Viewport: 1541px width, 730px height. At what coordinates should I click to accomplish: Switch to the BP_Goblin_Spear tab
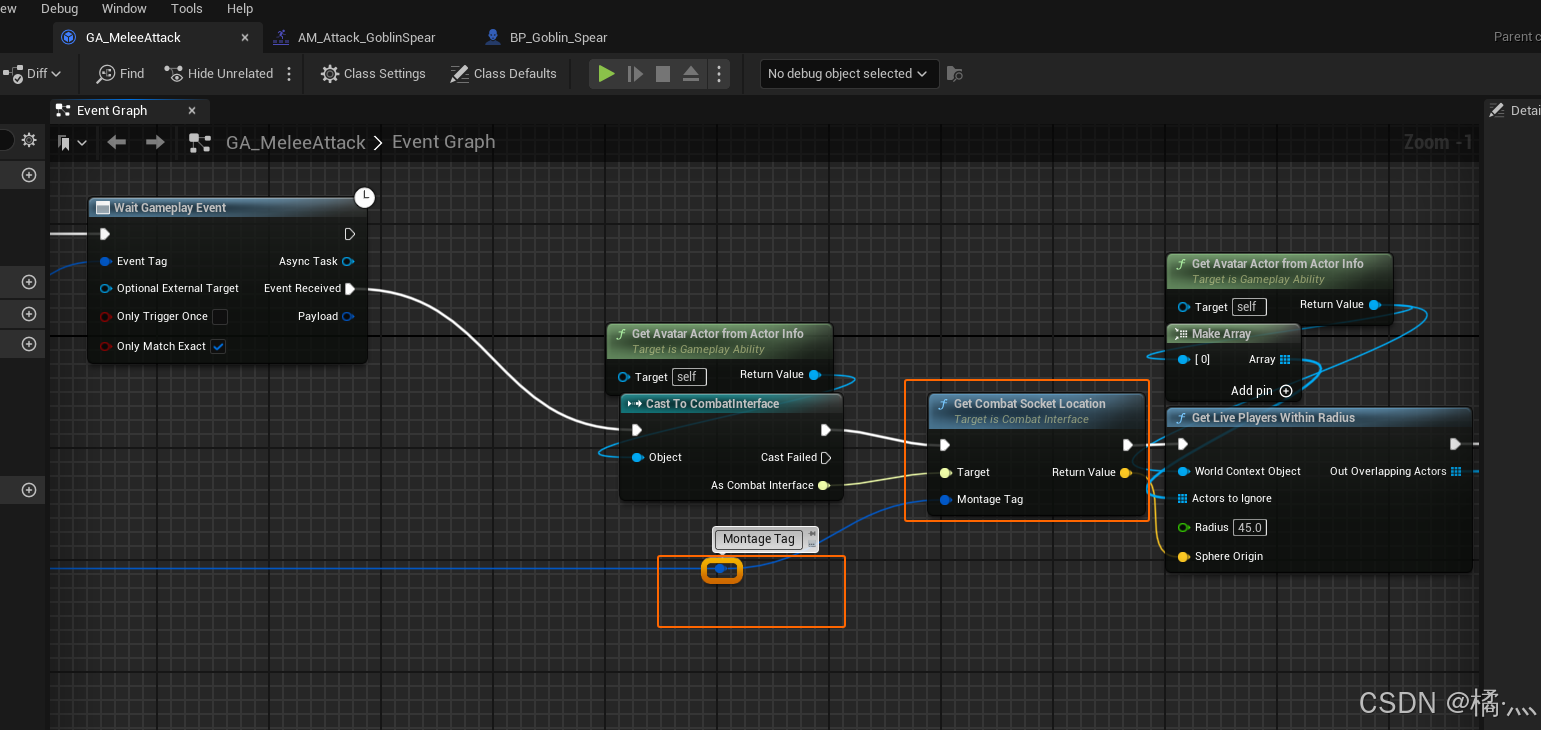coord(558,37)
